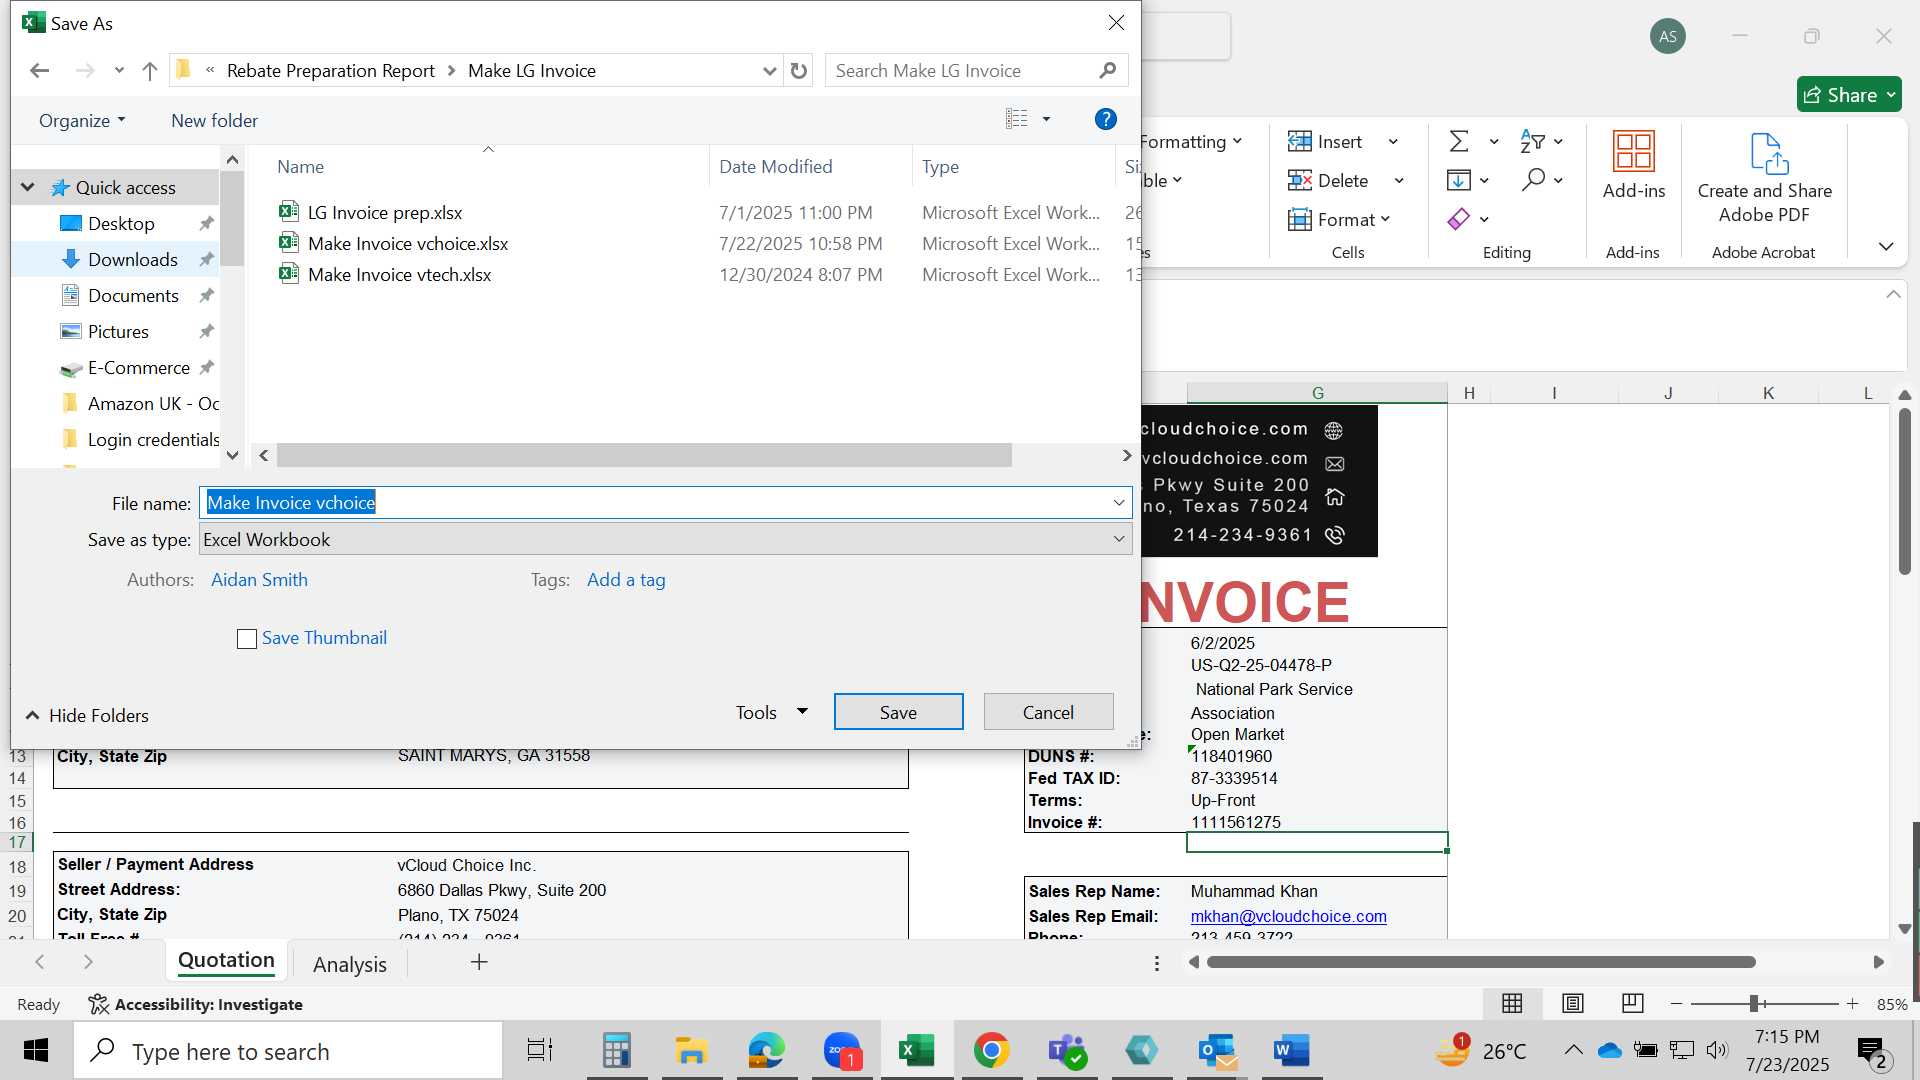Click Add a tag link
This screenshot has height=1080, width=1920.
click(x=626, y=580)
